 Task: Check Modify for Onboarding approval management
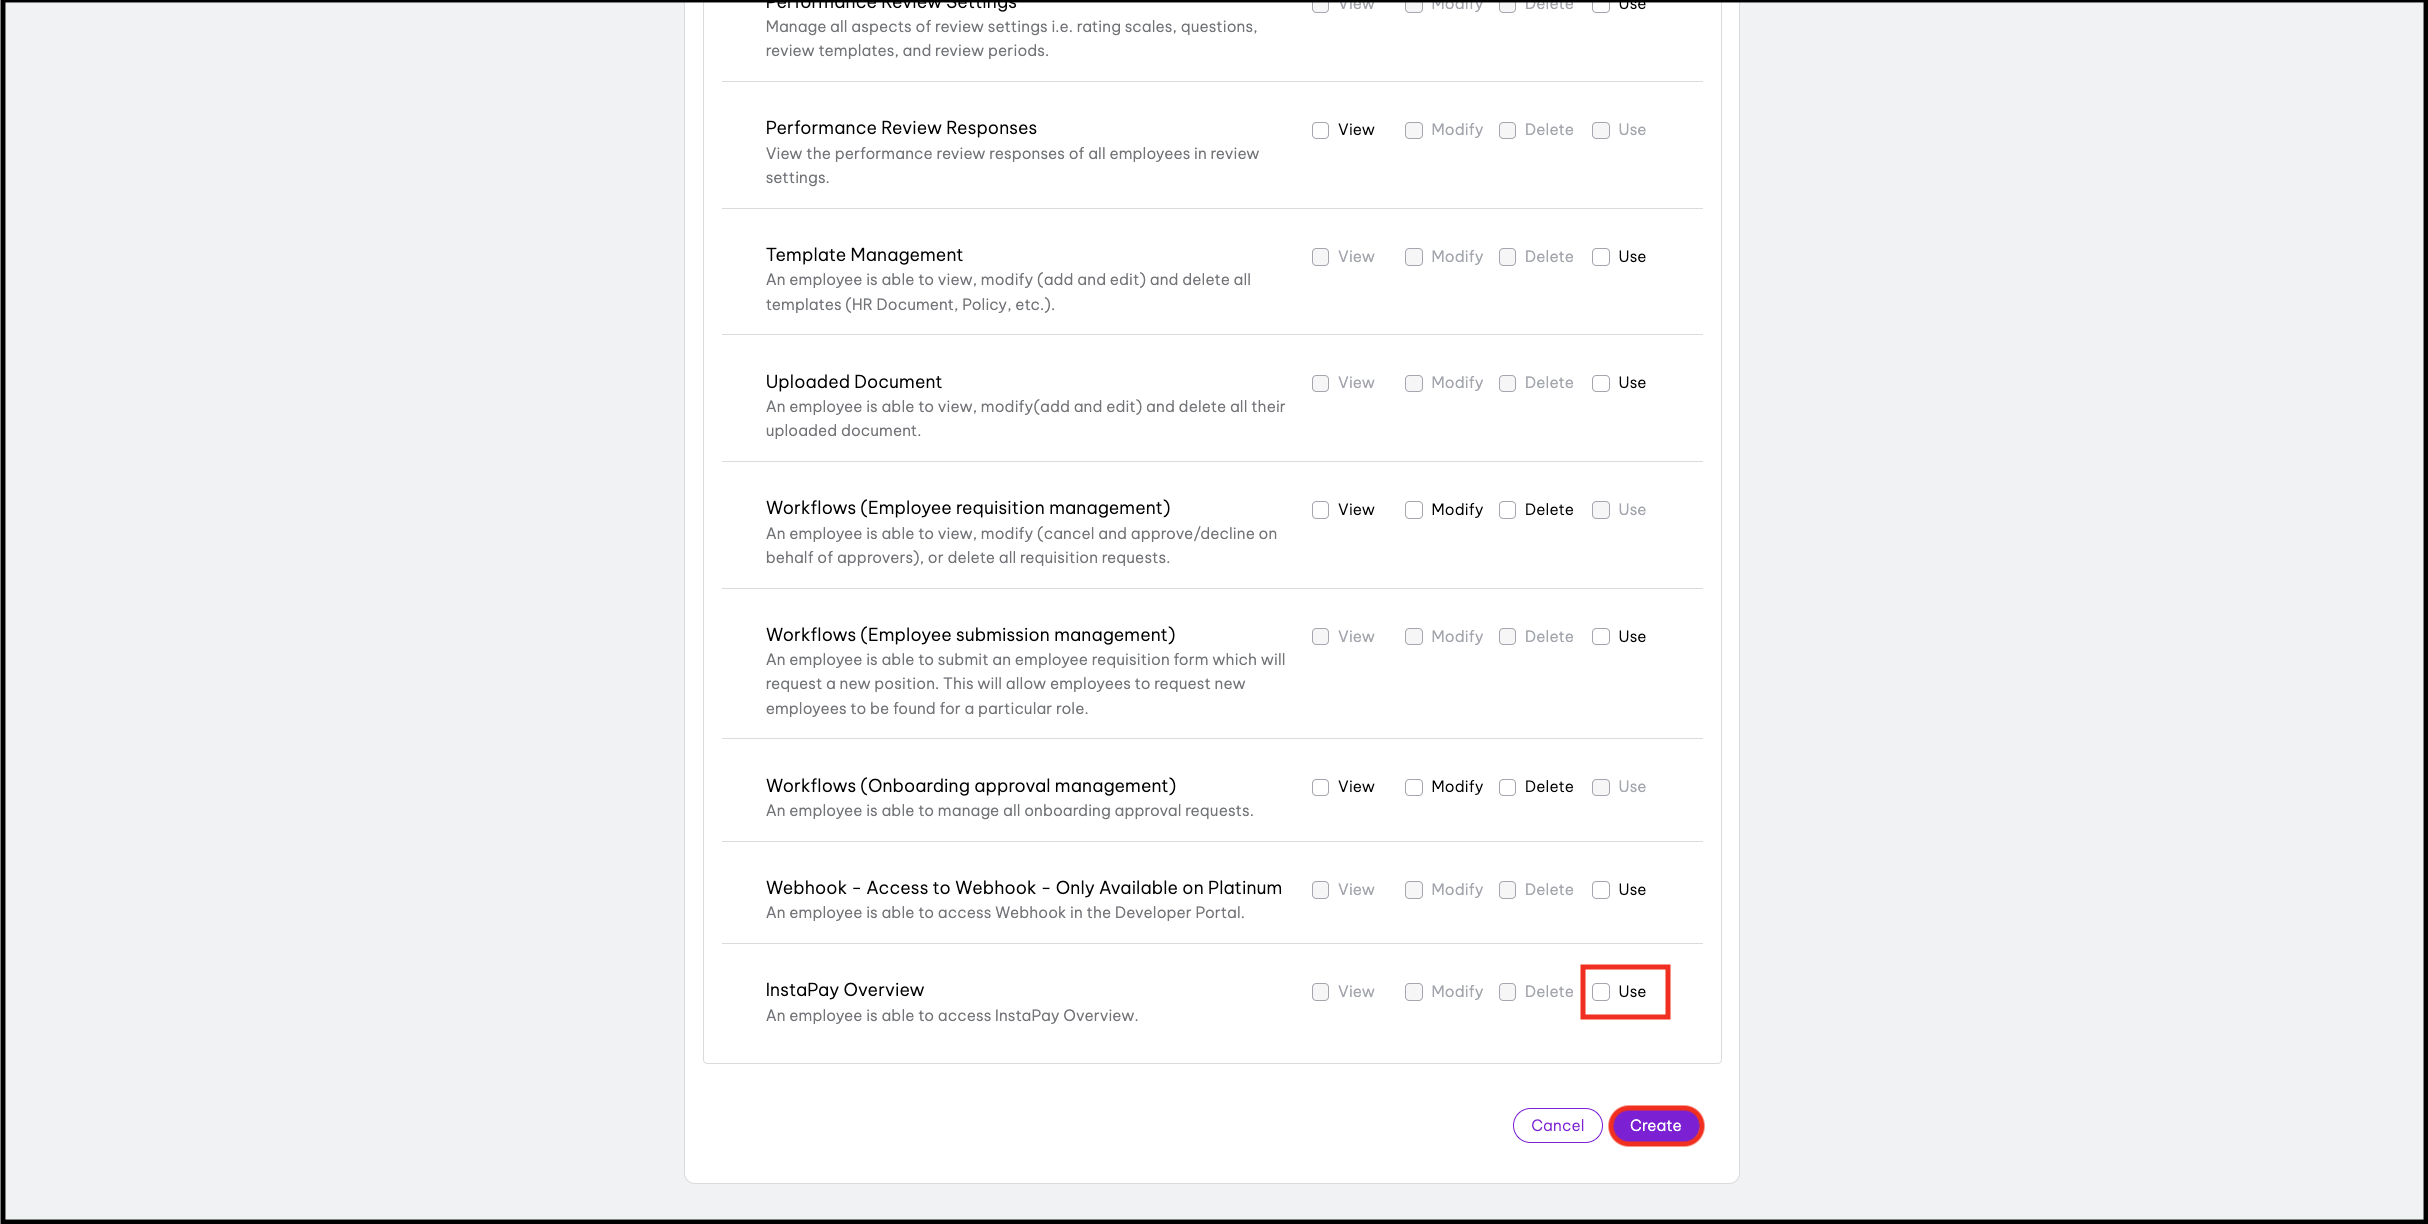click(x=1414, y=787)
